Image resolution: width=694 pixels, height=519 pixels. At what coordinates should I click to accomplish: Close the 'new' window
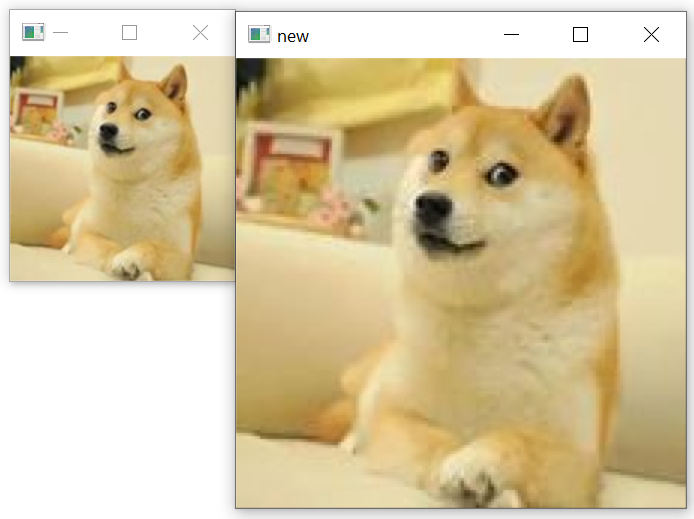point(651,35)
